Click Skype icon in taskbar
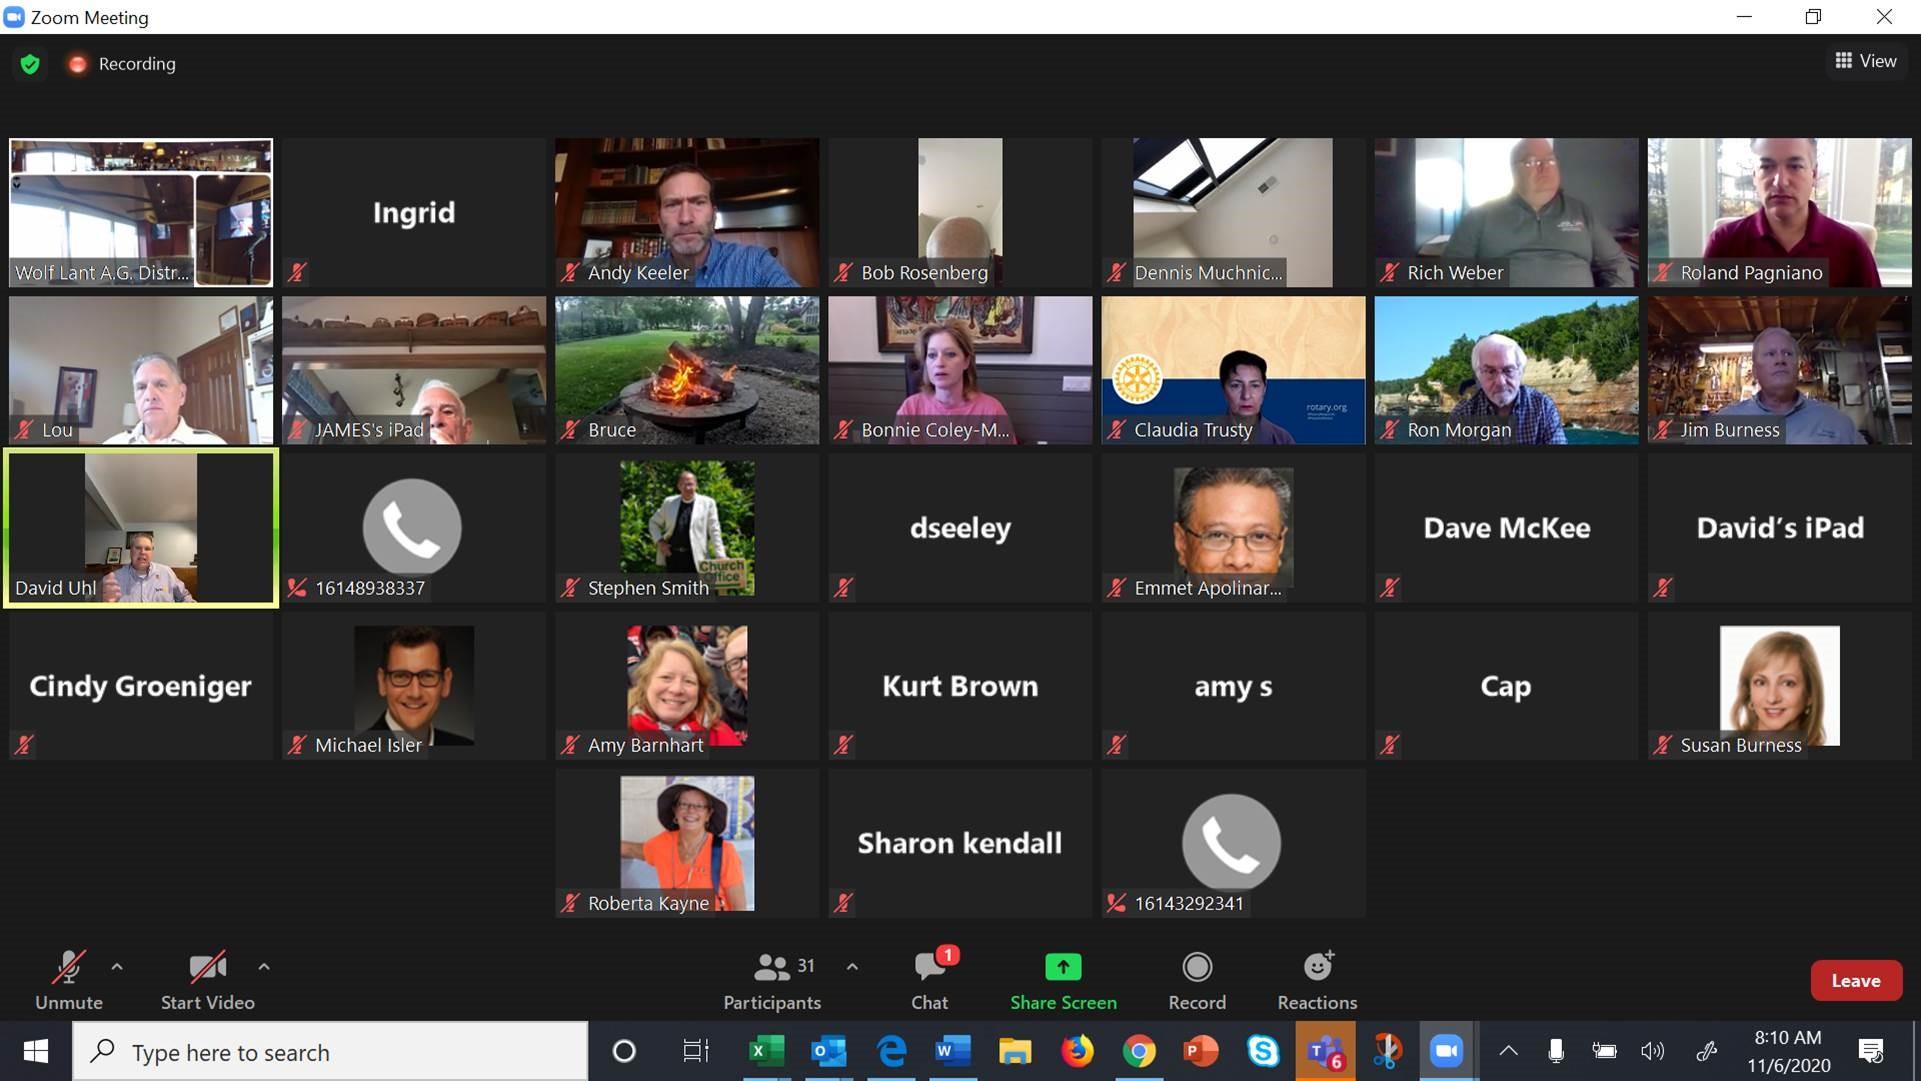 click(1263, 1051)
